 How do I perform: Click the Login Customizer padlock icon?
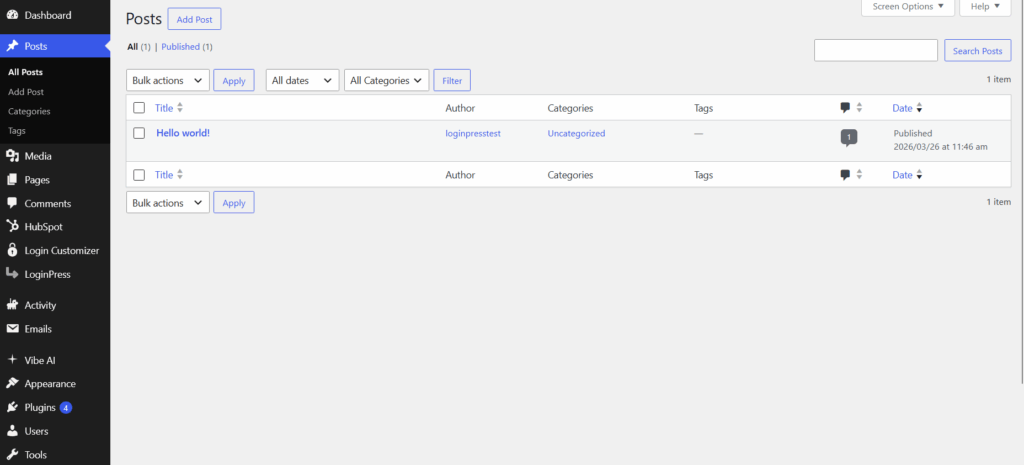tap(12, 250)
